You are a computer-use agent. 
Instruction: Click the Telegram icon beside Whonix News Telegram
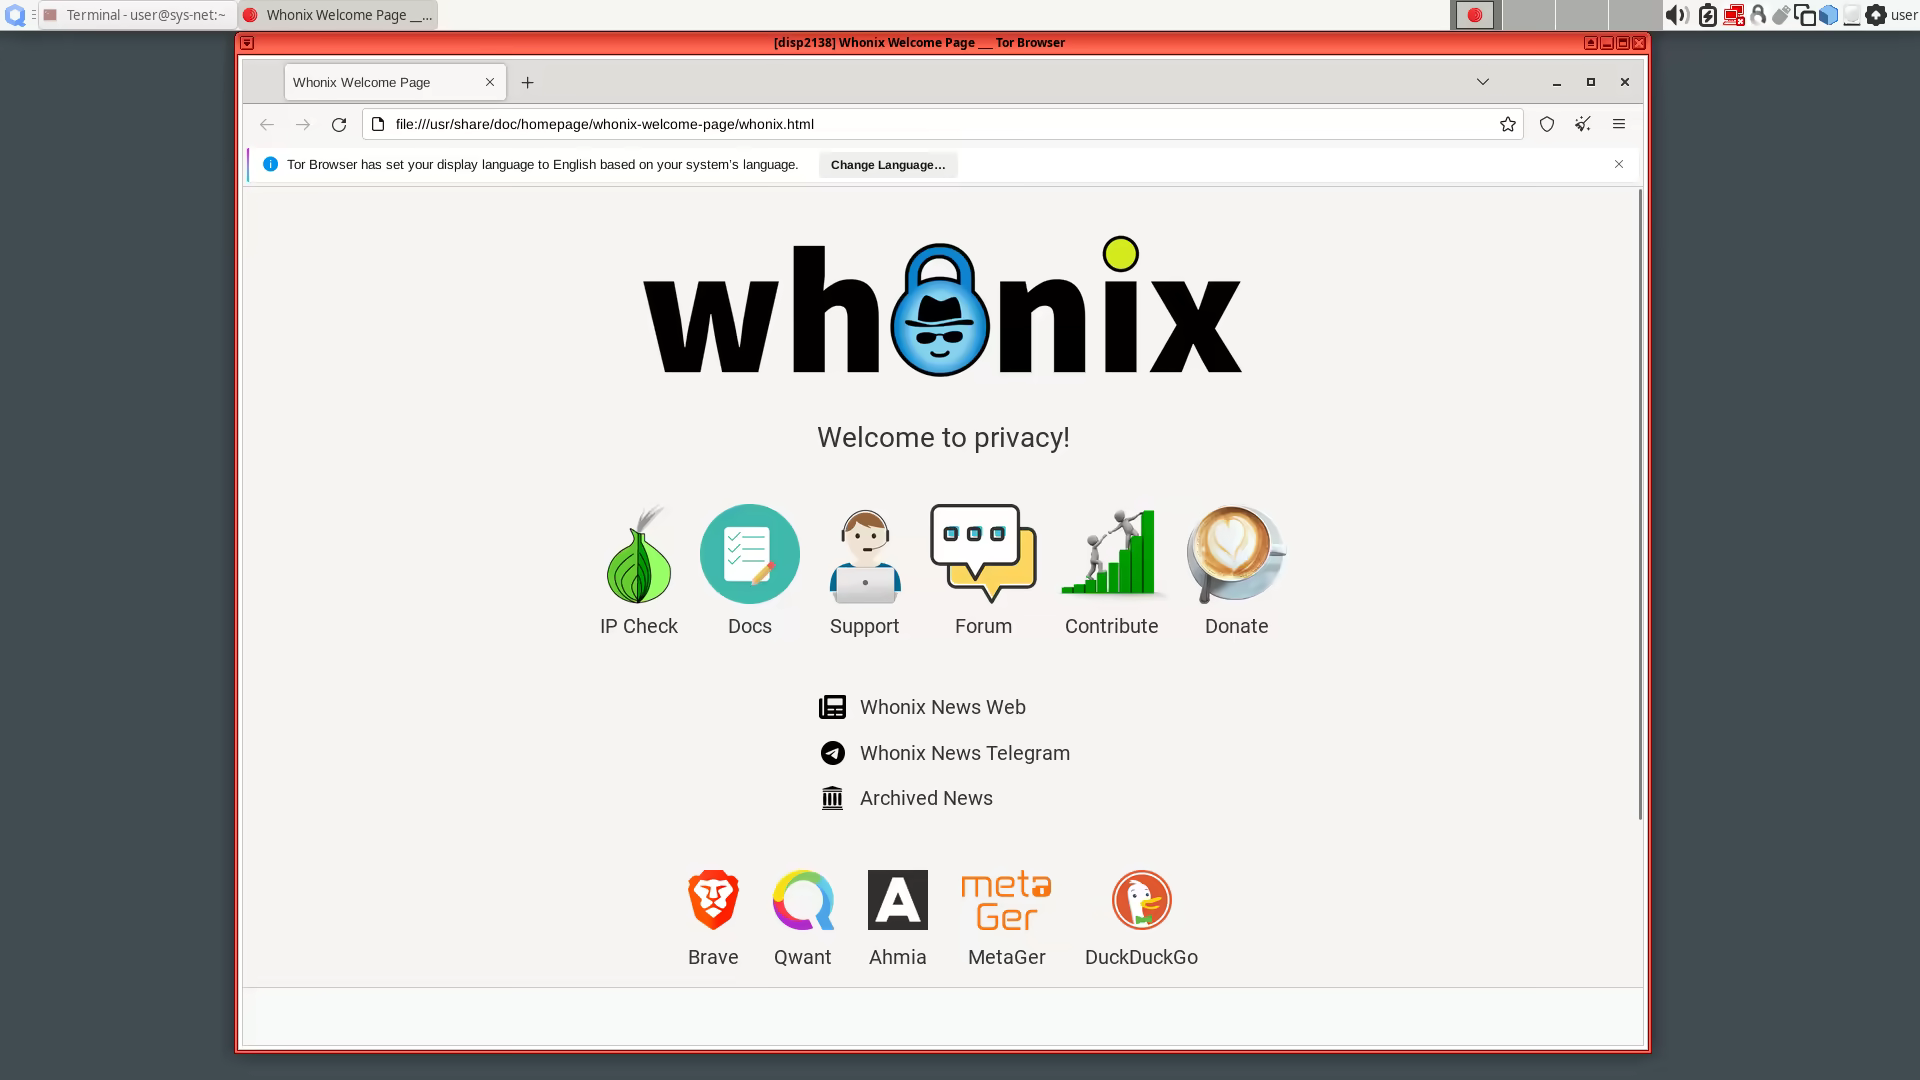click(832, 753)
